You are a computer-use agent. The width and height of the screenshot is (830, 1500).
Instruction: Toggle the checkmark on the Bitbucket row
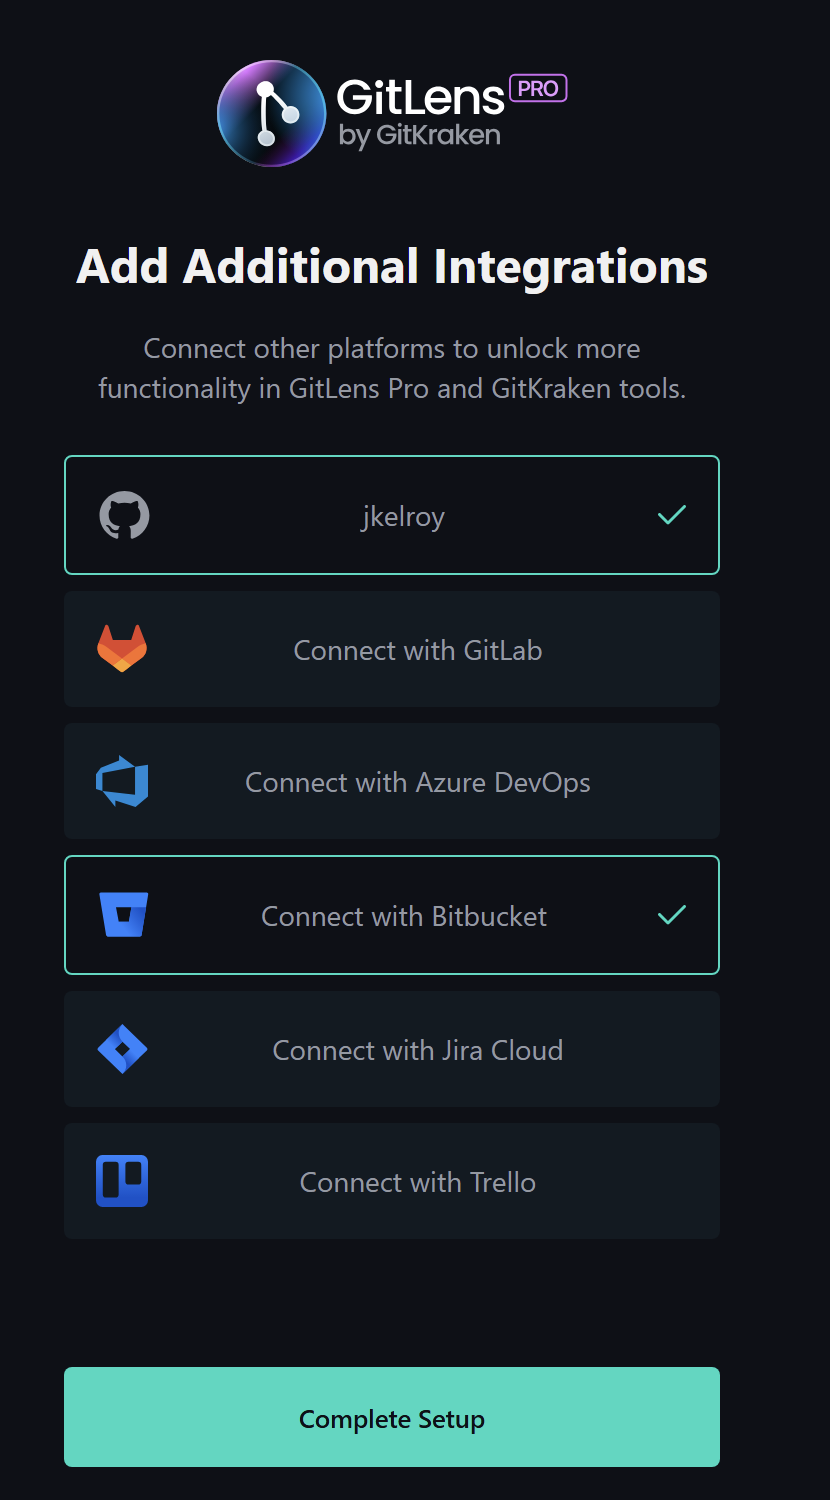tap(672, 915)
